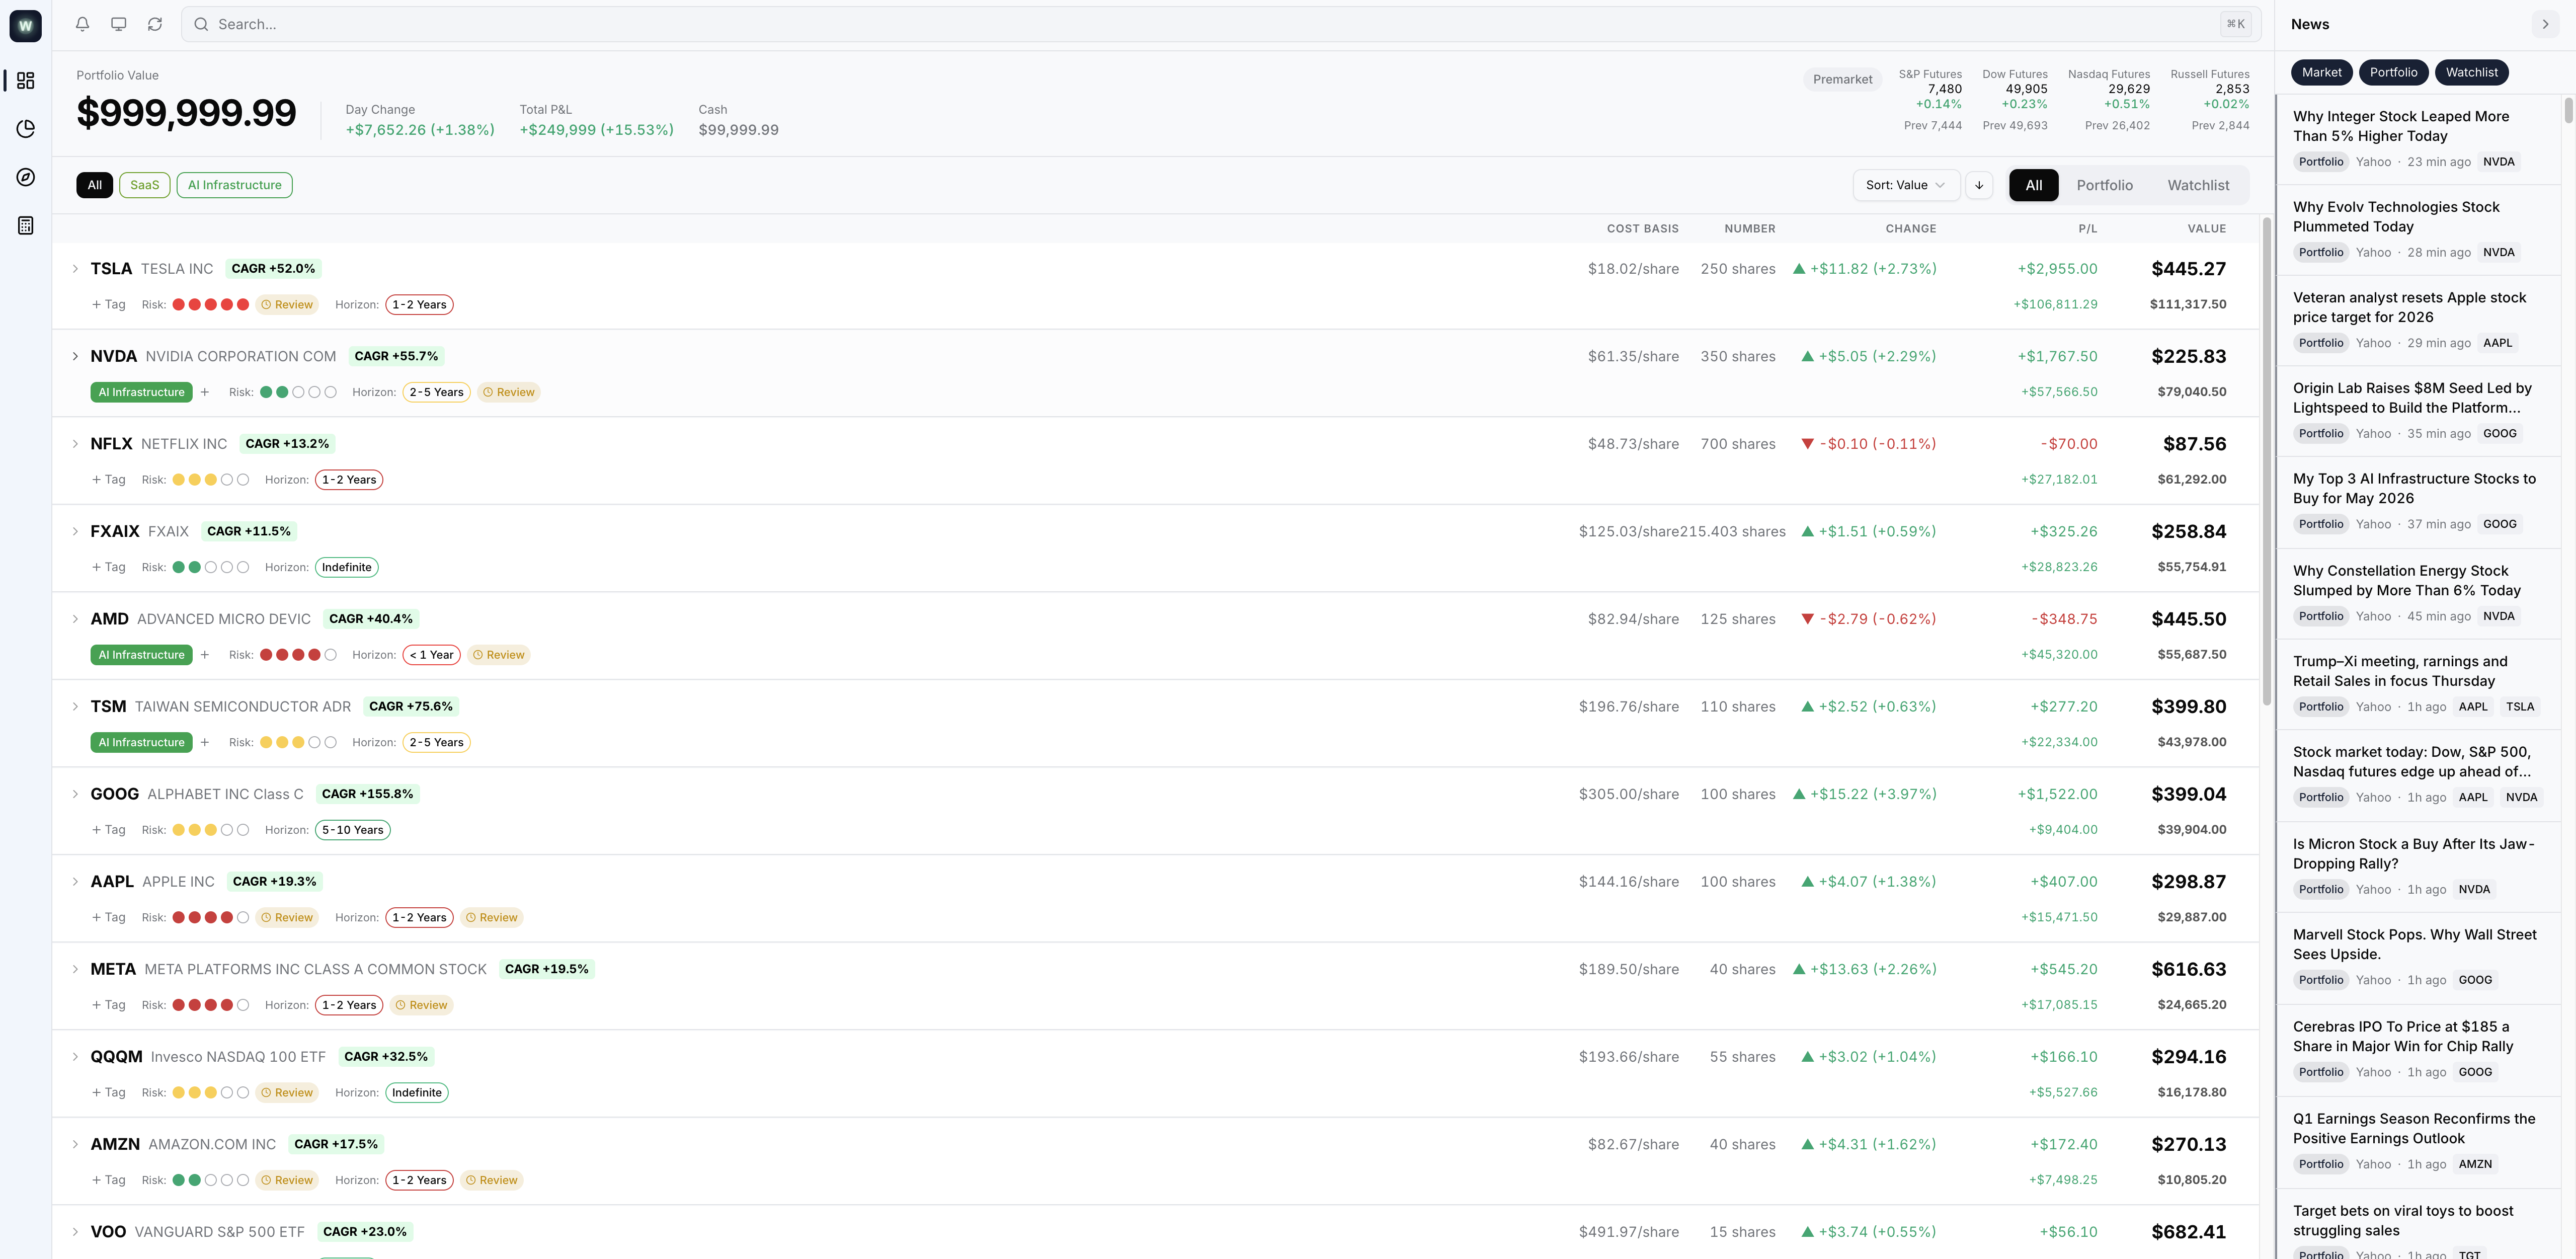The image size is (2576, 1259).
Task: Open TSLA's 1-2 Years horizon selector
Action: (x=419, y=305)
